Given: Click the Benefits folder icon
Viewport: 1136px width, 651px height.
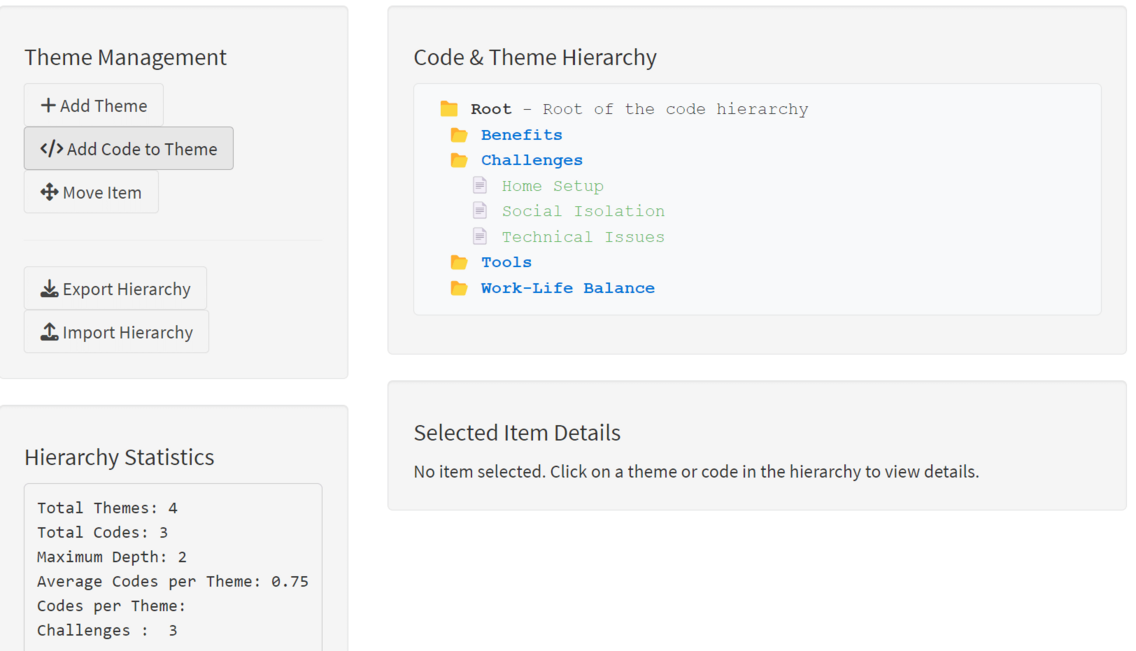Looking at the screenshot, I should [x=459, y=135].
